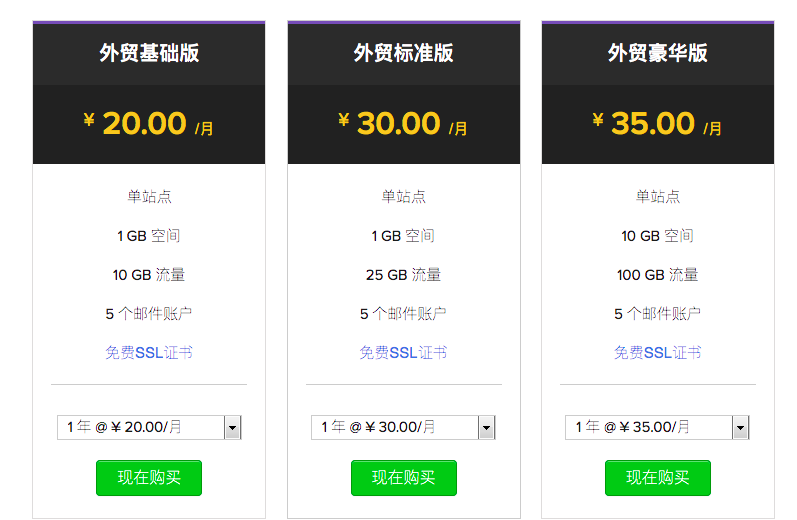Click the 100 GB 流量 feature text

658,275
